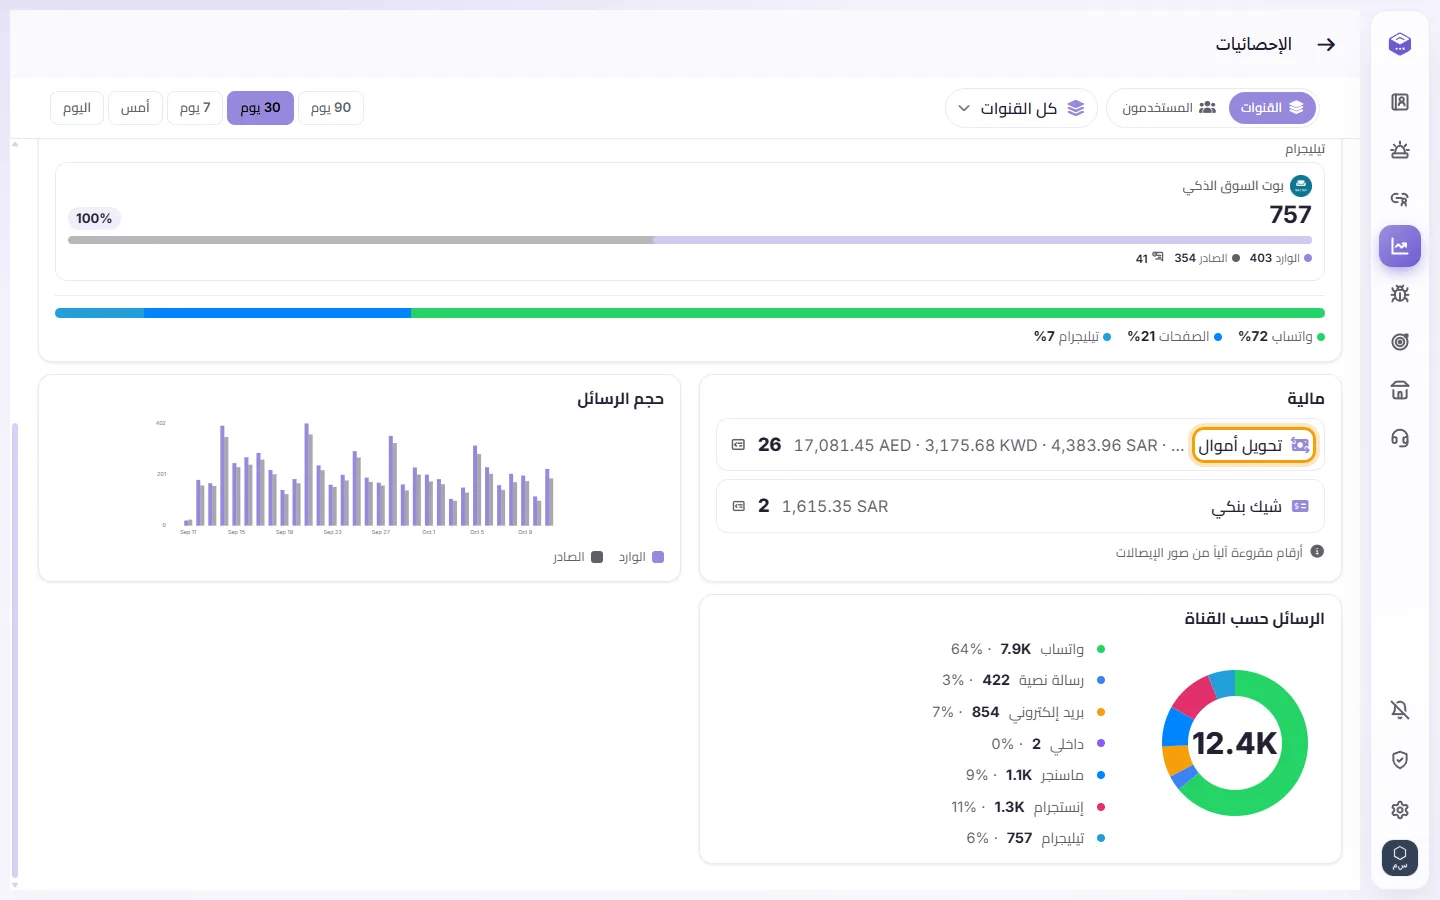Image resolution: width=1440 pixels, height=900 pixels.
Task: Select the أمس date range
Action: 135,108
